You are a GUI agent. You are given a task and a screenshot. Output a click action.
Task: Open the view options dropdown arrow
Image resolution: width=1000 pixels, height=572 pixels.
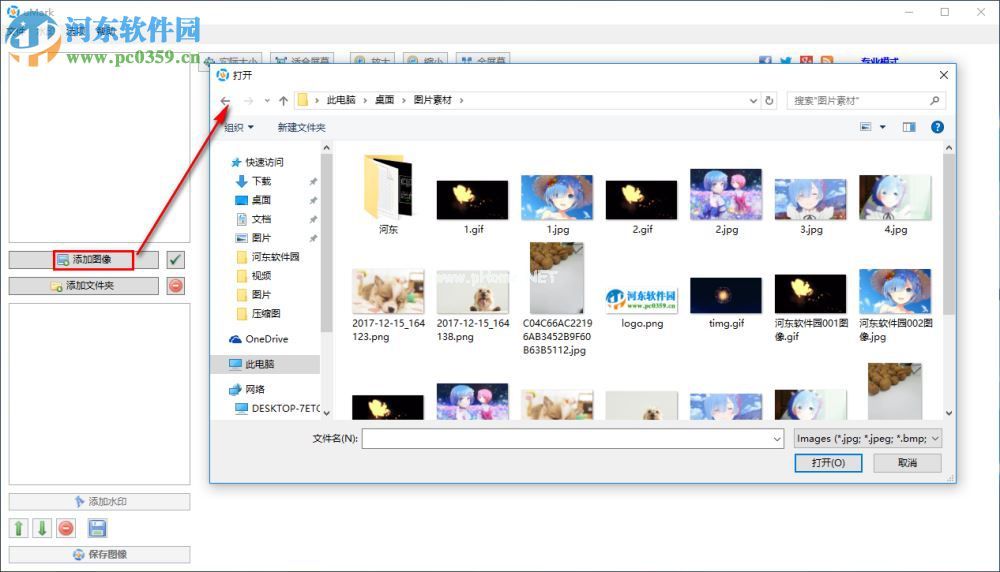(882, 127)
